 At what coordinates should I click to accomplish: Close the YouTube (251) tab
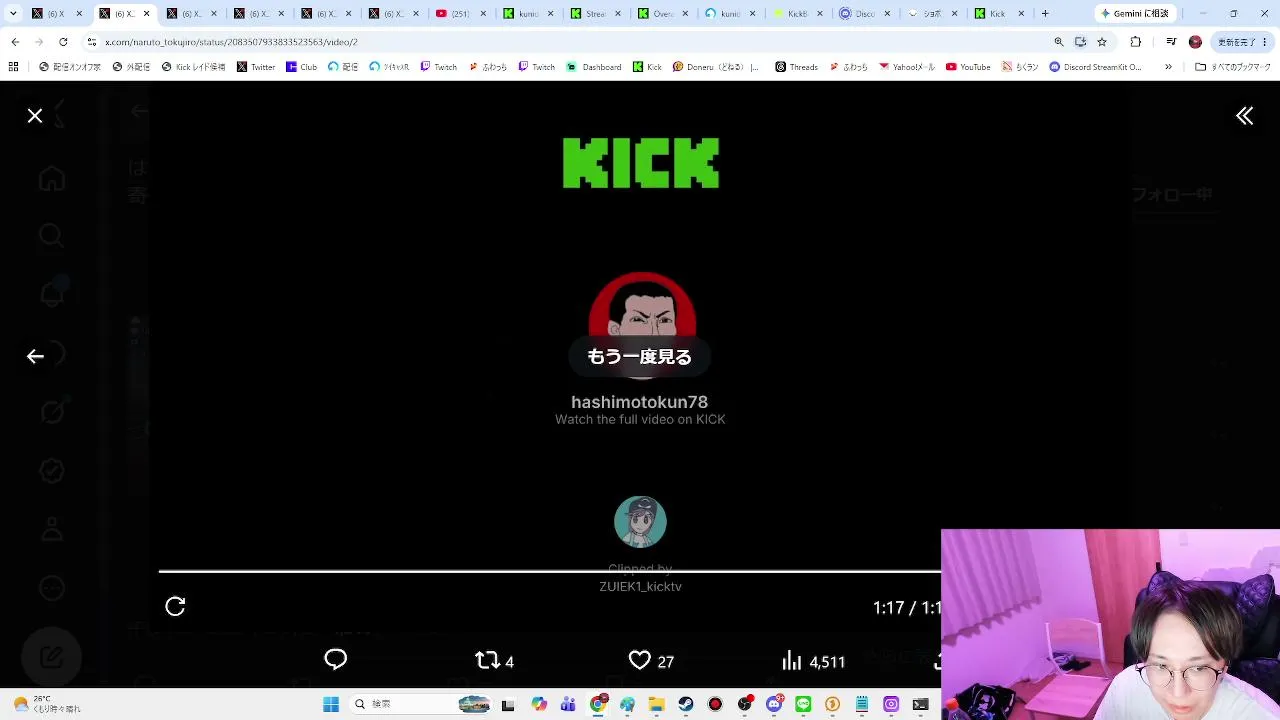coord(484,14)
